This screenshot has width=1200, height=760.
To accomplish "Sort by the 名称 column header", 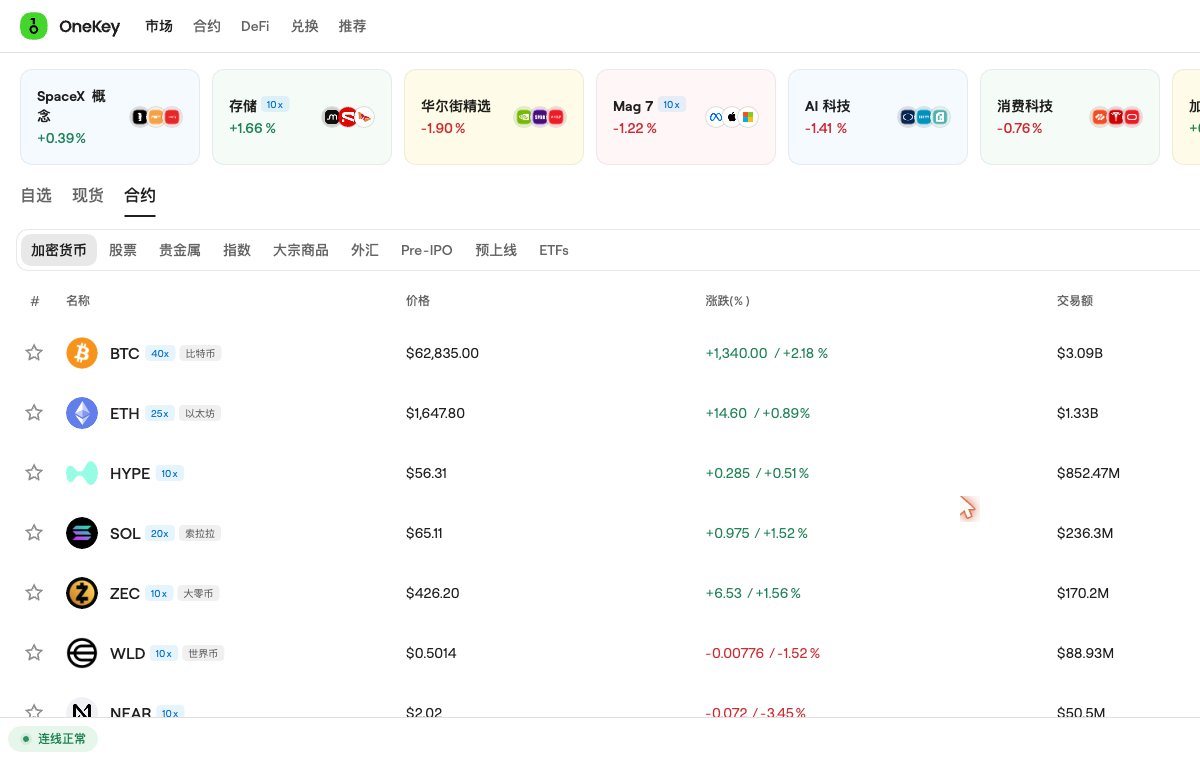I will point(78,301).
